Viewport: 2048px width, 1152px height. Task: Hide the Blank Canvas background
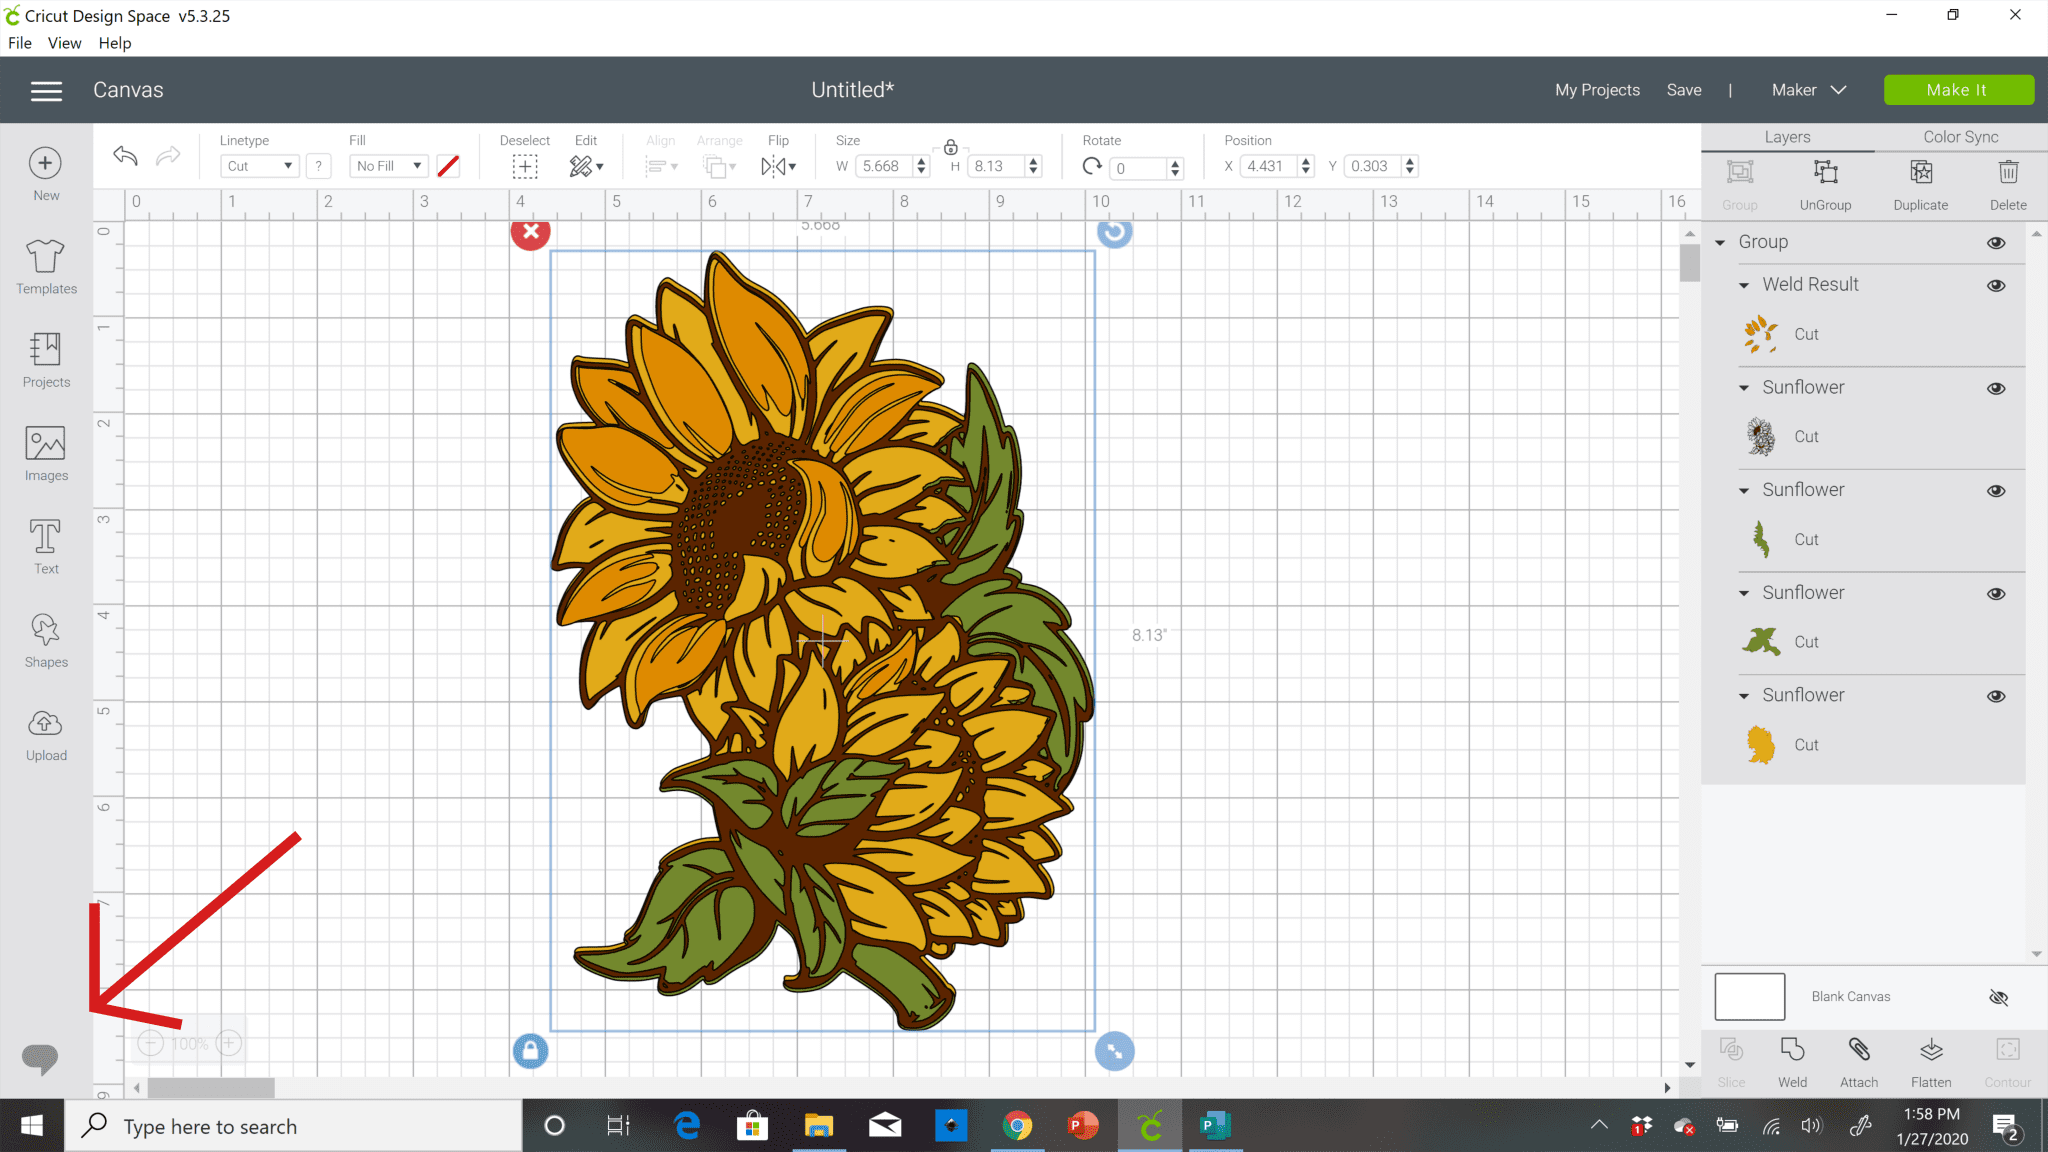point(2000,997)
